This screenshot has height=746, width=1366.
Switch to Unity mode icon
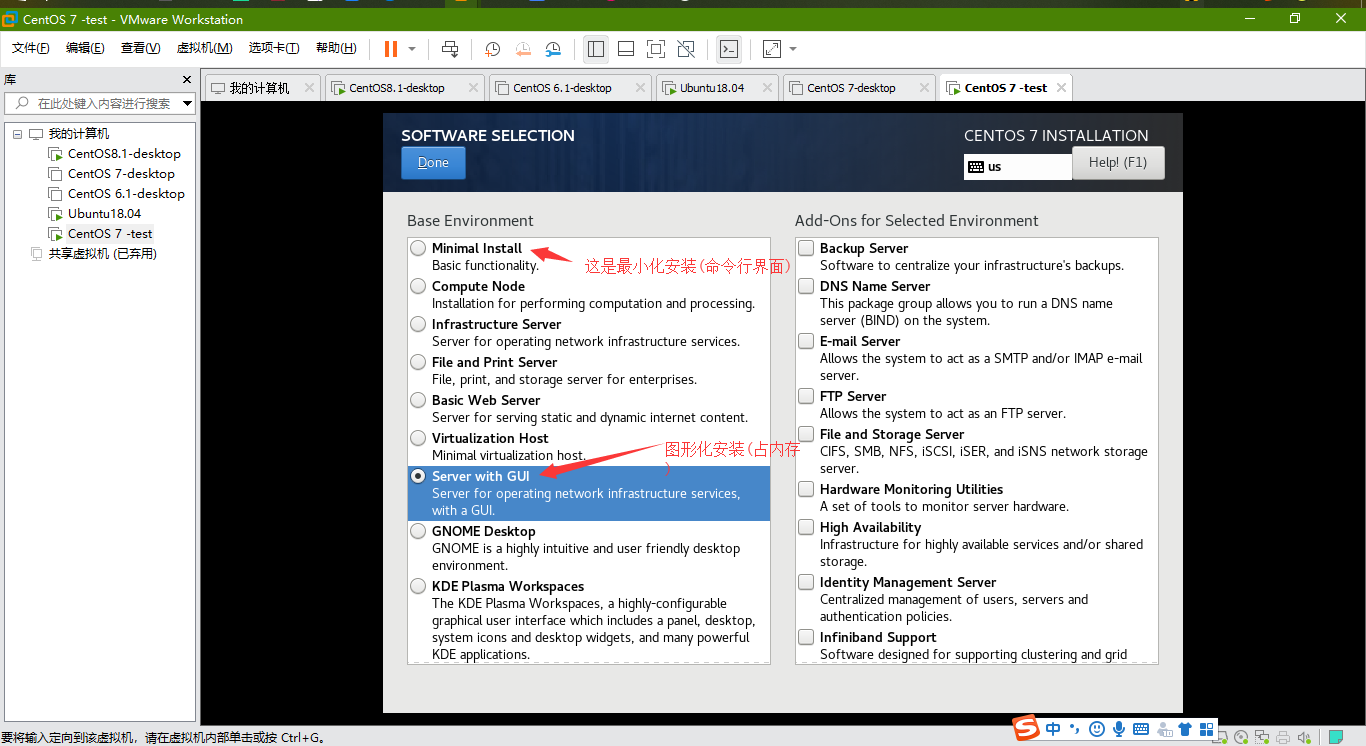coord(686,48)
